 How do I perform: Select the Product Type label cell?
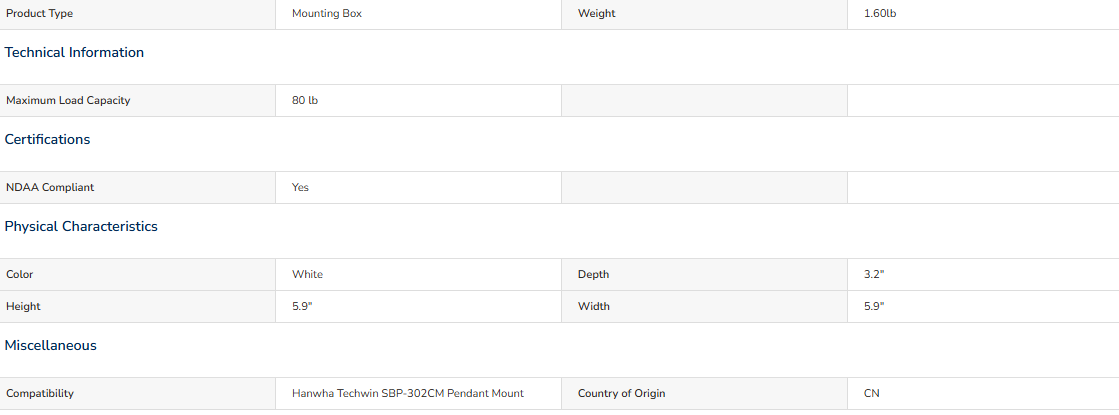tap(138, 14)
